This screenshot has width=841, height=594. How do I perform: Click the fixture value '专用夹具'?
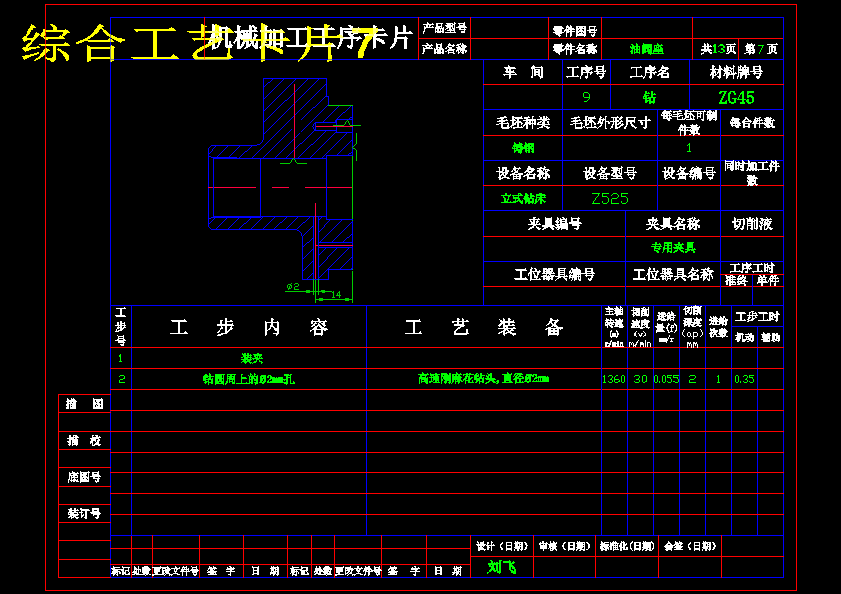(673, 247)
